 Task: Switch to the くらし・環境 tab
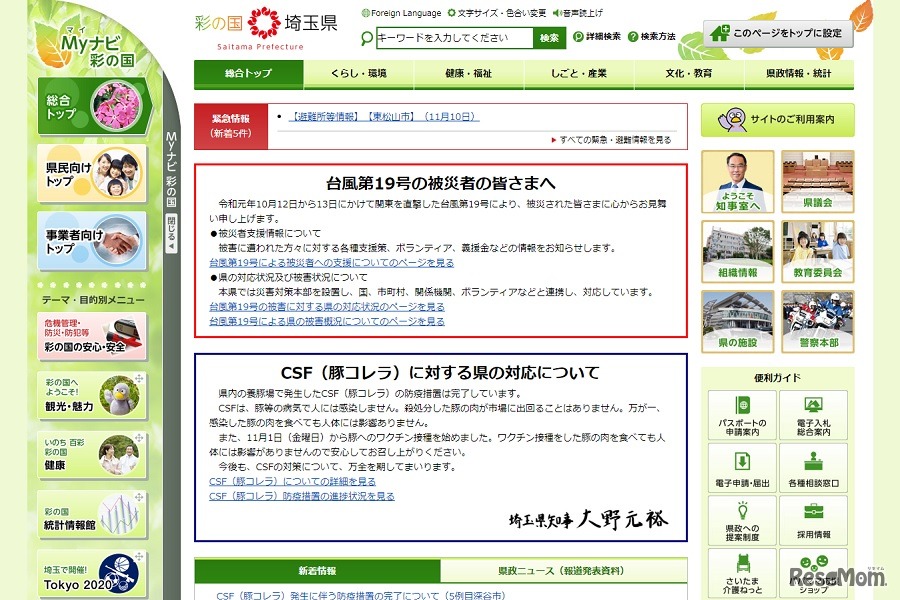[358, 73]
